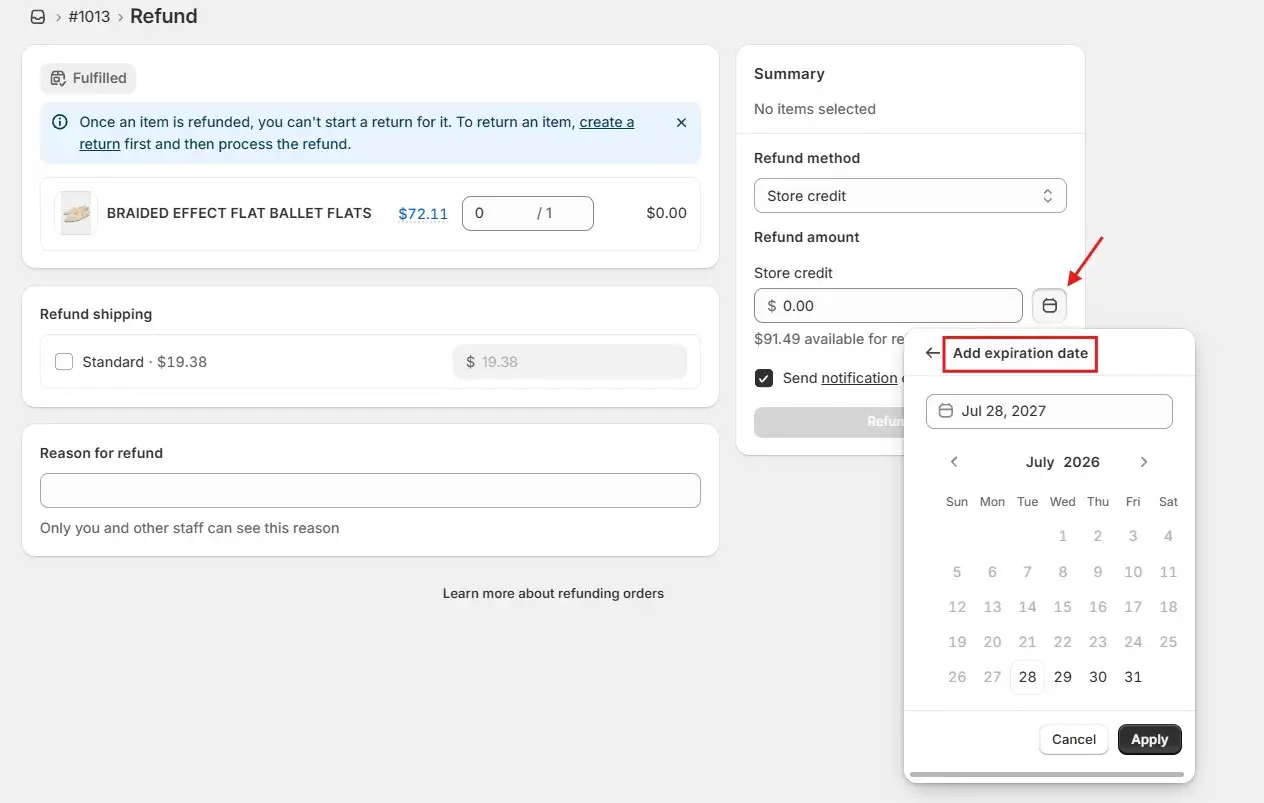Image resolution: width=1264 pixels, height=803 pixels.
Task: Click the shipping refund amount field
Action: (x=570, y=362)
